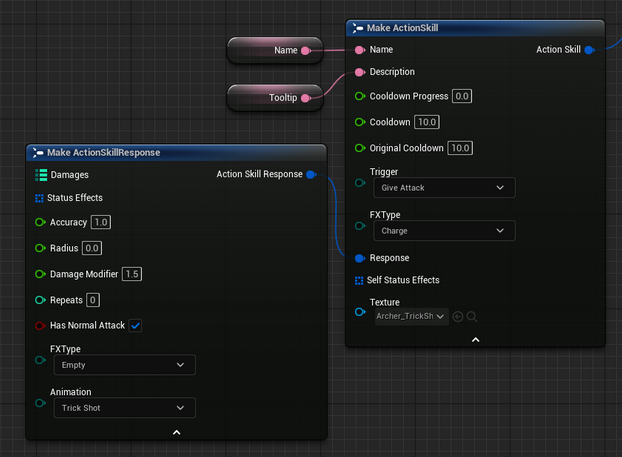622x457 pixels.
Task: Click the Status Effects array pin icon
Action: pyautogui.click(x=39, y=198)
